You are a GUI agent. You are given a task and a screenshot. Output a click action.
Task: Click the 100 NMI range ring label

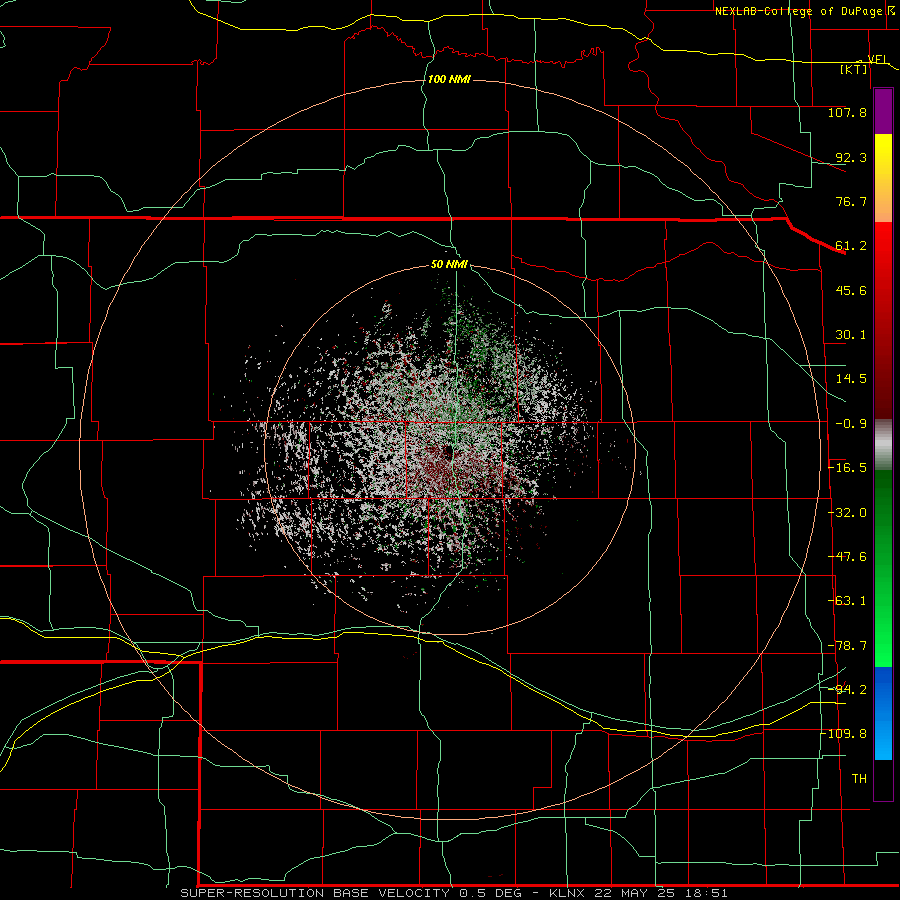click(449, 79)
